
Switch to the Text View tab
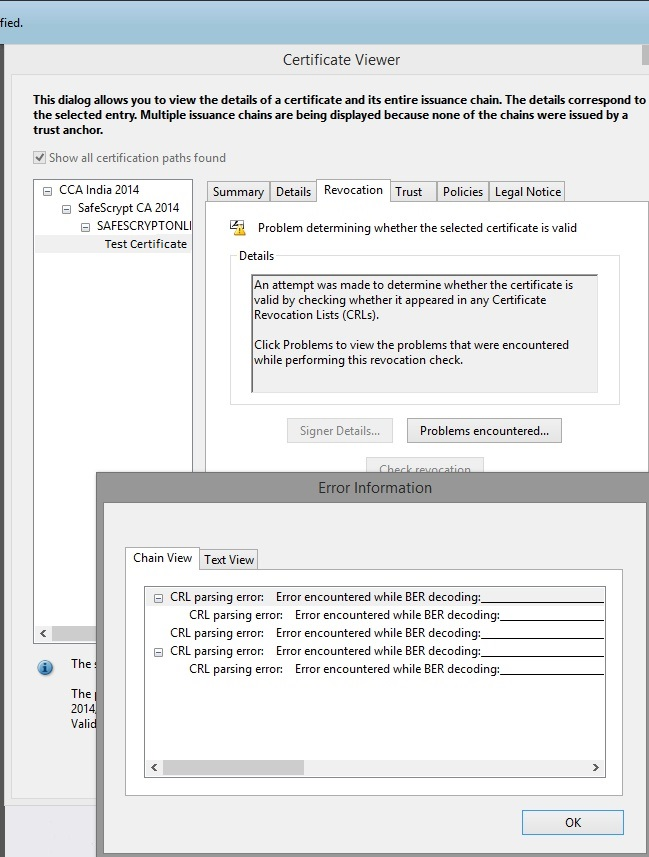pyautogui.click(x=229, y=560)
